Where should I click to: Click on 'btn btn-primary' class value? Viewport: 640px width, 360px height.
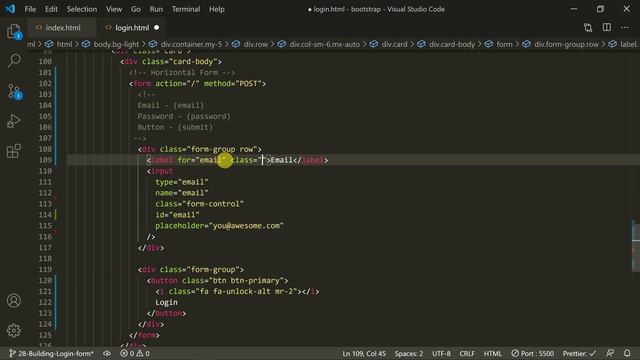pyautogui.click(x=248, y=280)
